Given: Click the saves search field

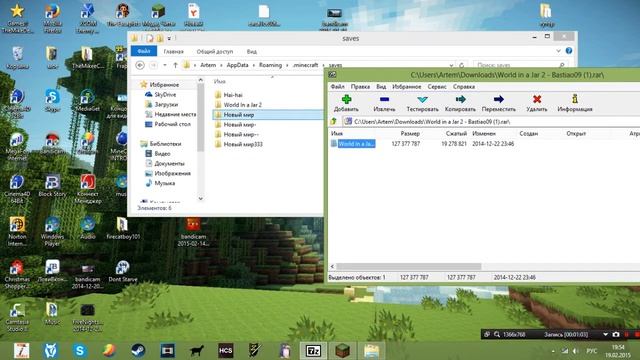Looking at the screenshot, I should pyautogui.click(x=520, y=65).
